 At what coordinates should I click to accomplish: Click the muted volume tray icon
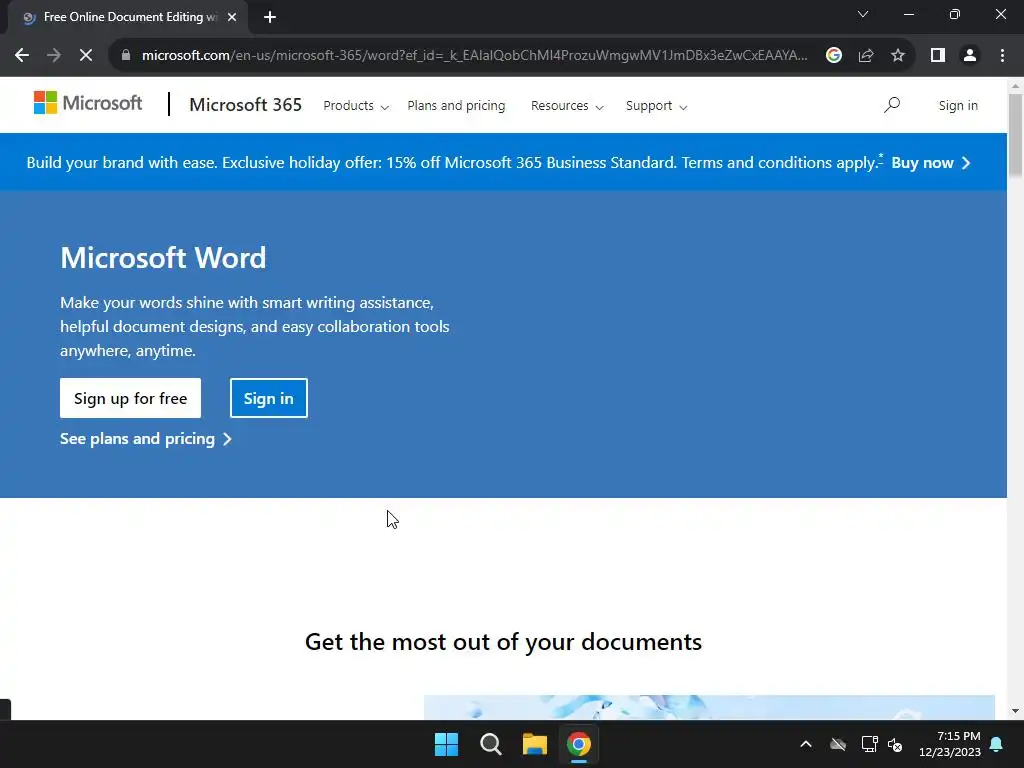click(895, 744)
